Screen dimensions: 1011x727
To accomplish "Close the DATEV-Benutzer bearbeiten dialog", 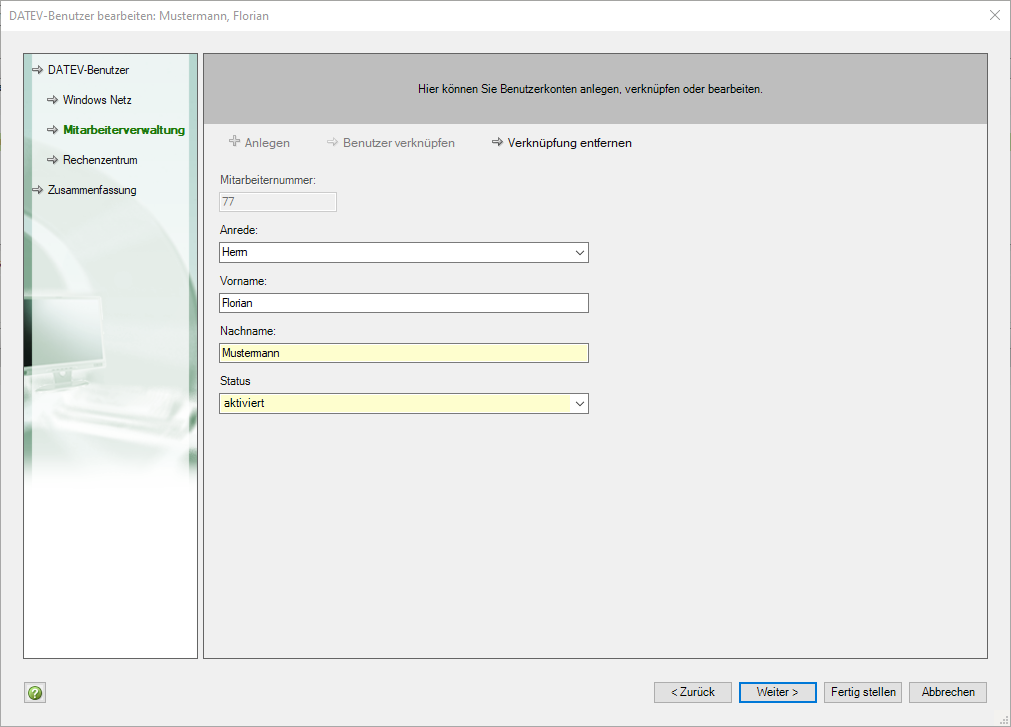I will tap(995, 15).
